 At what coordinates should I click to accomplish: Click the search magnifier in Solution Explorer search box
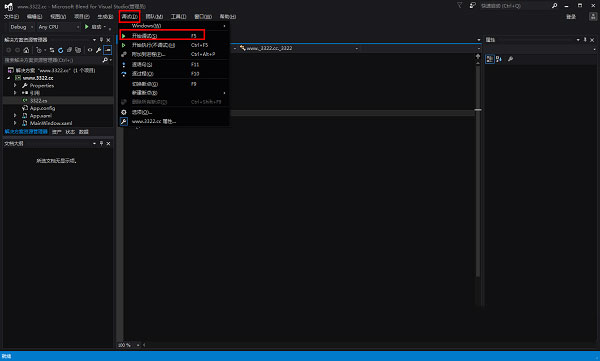(105, 60)
